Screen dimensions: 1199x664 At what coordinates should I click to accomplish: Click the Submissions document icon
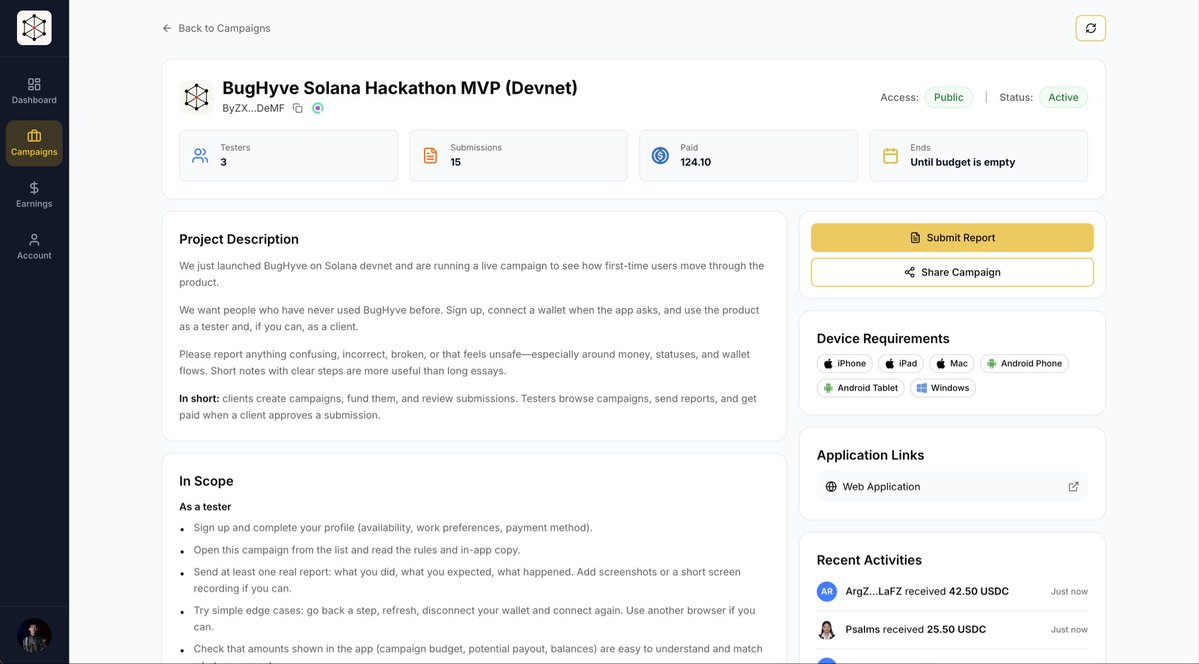431,156
